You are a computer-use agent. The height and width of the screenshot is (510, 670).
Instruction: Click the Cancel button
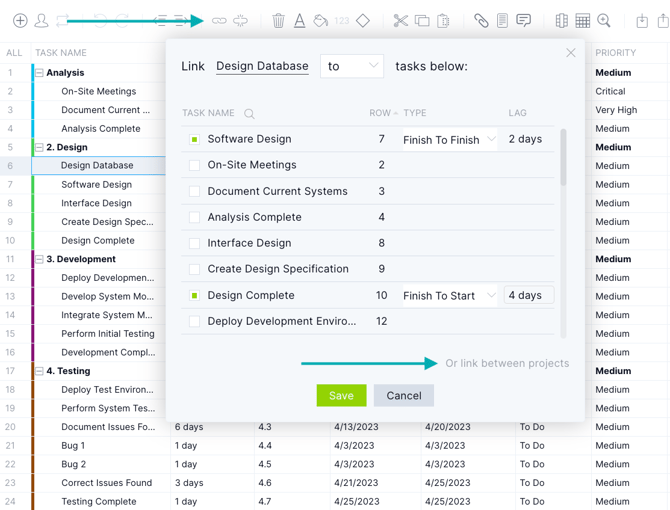point(404,396)
